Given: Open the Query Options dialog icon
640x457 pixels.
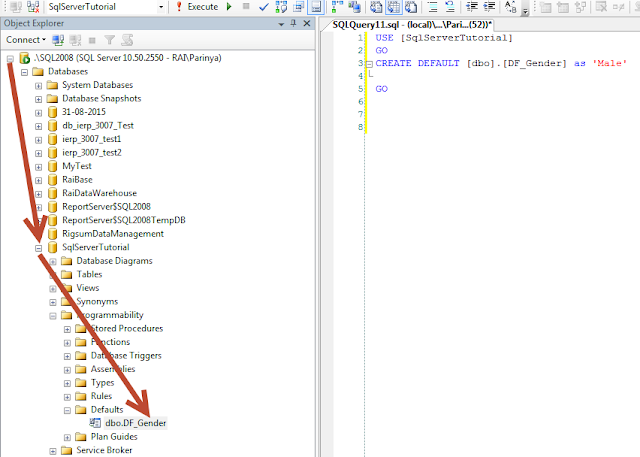Looking at the screenshot, I should [299, 7].
